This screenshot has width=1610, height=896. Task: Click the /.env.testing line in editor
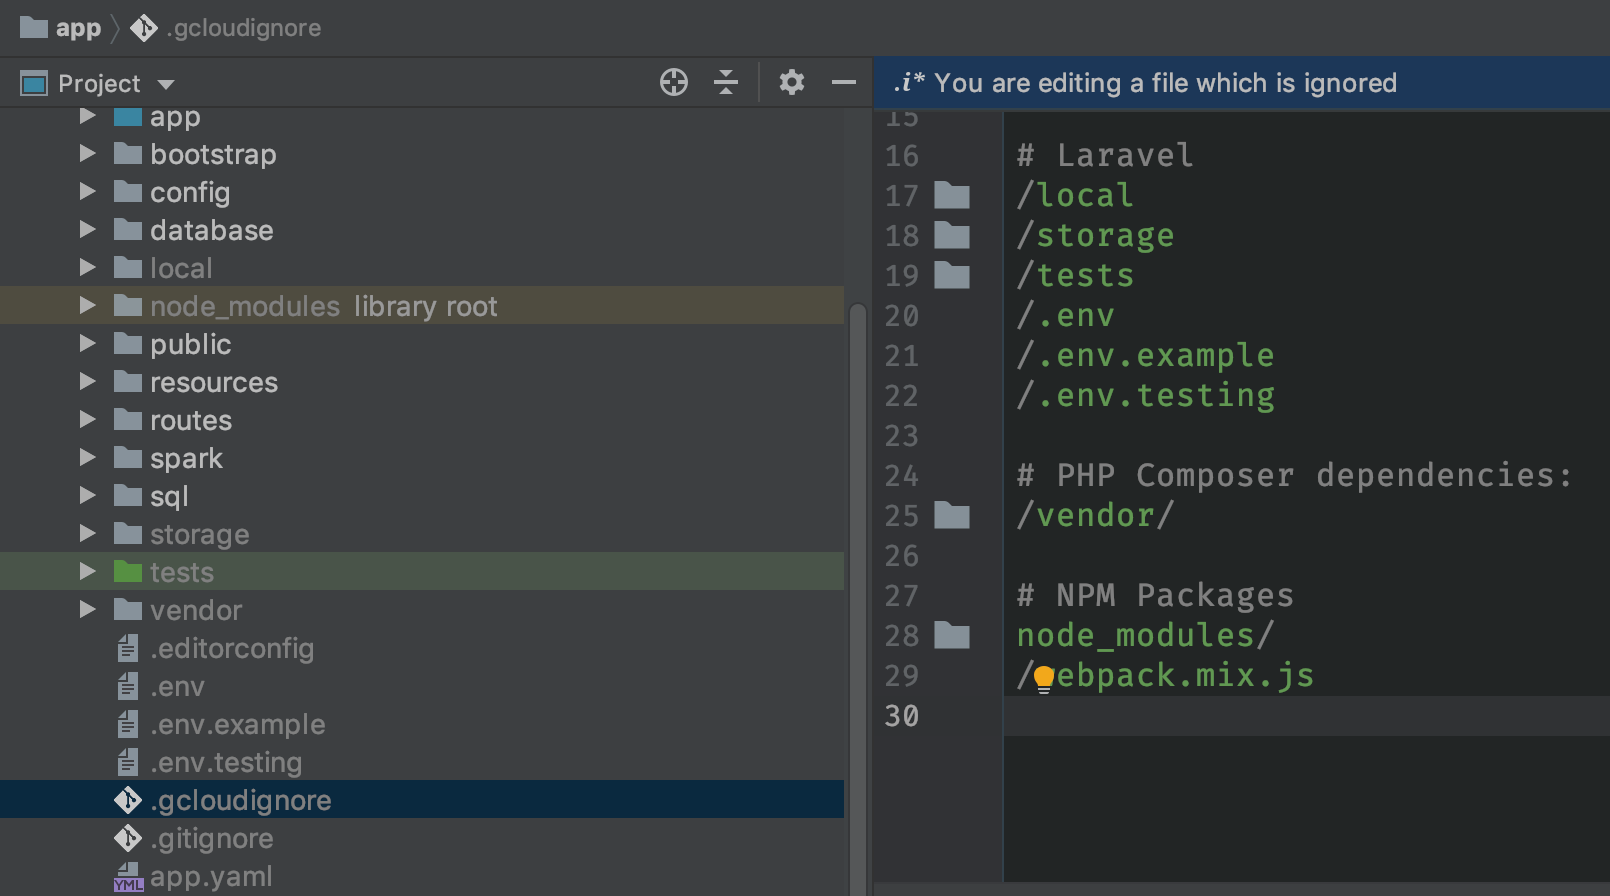point(1145,396)
